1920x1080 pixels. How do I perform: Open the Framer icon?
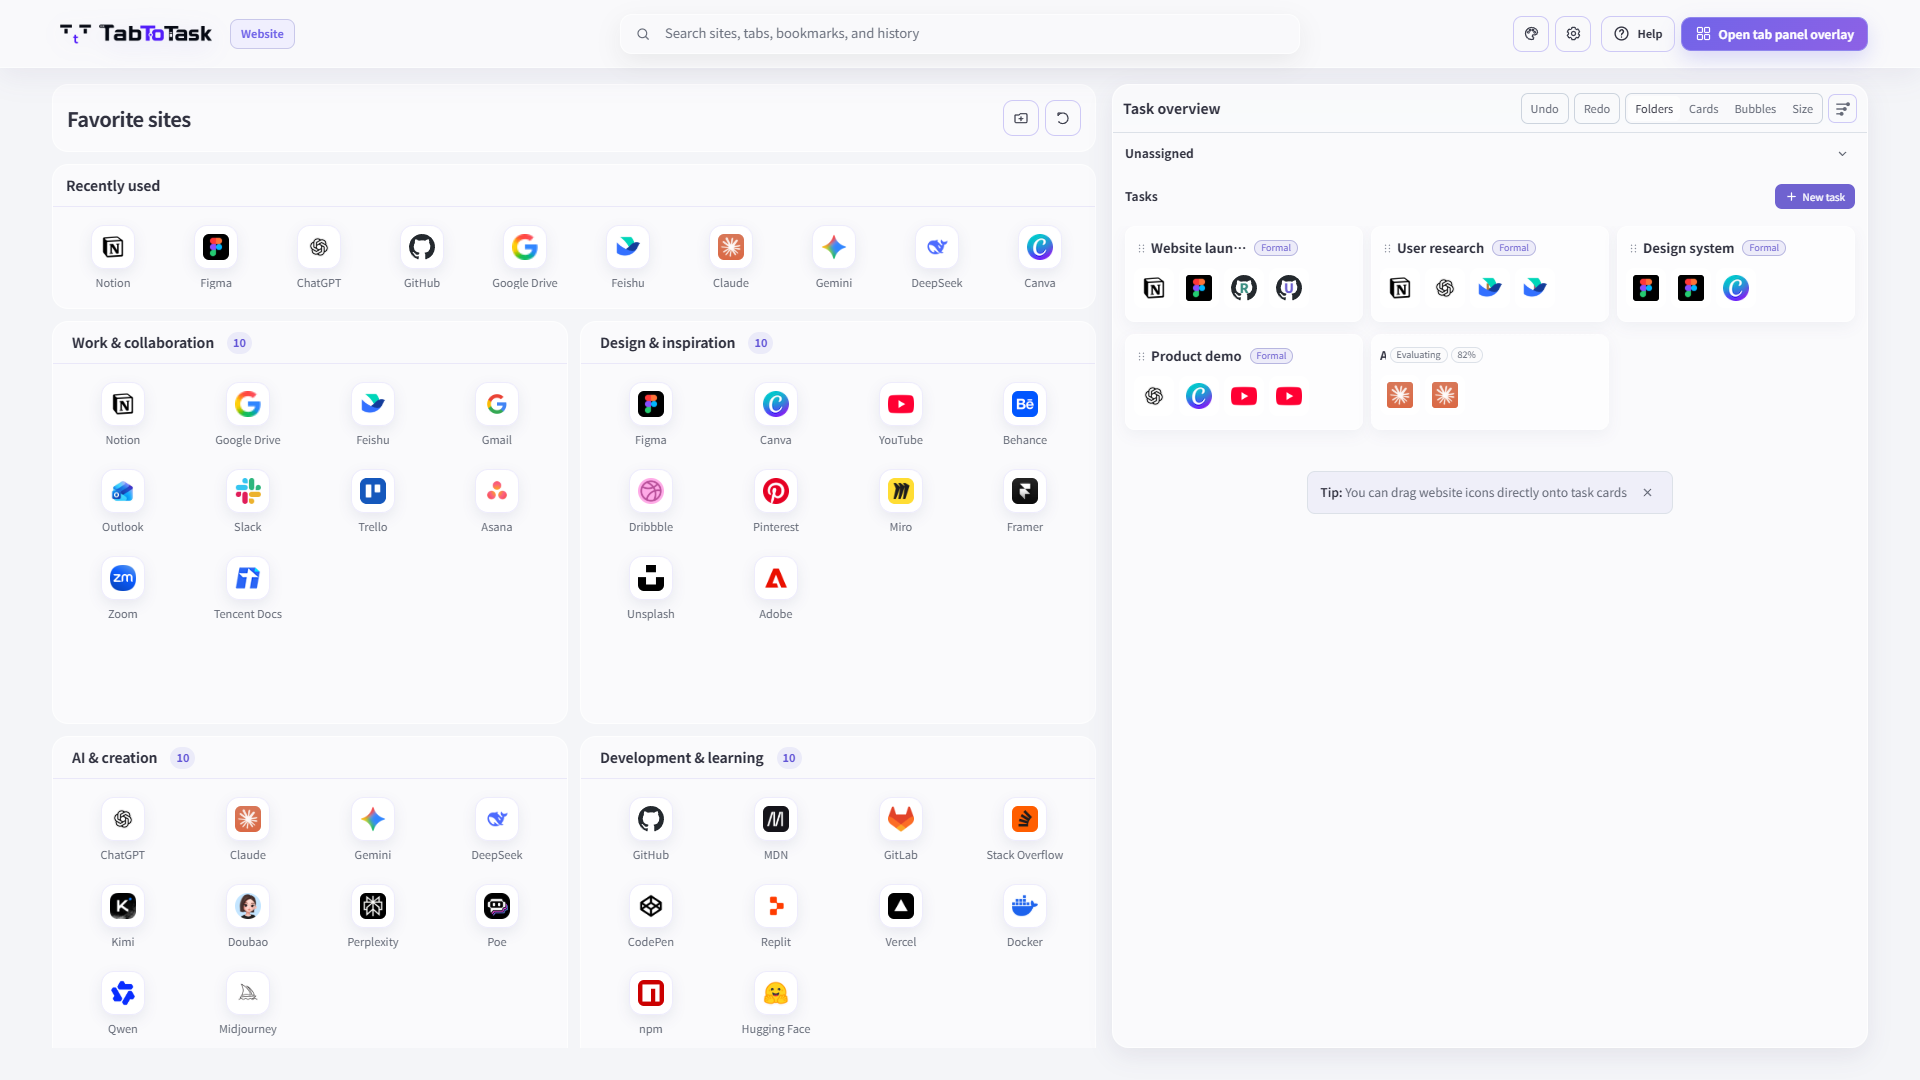pos(1025,491)
